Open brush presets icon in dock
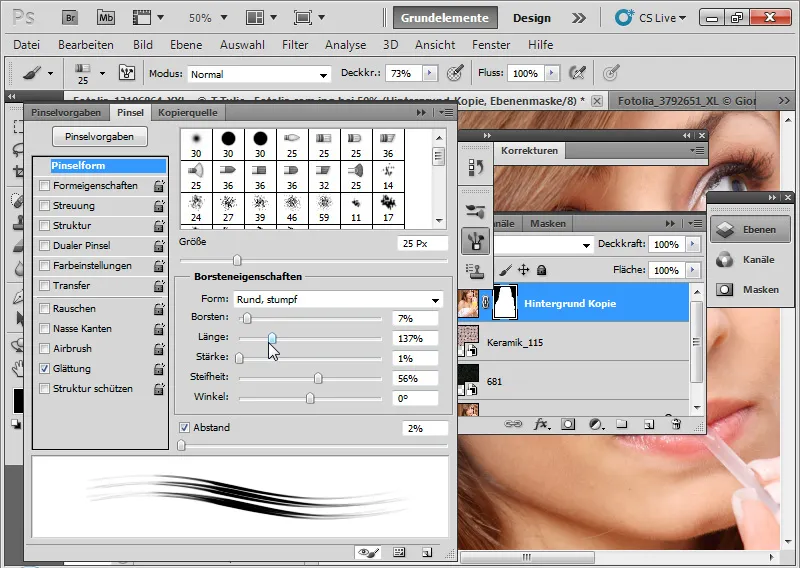 (x=476, y=211)
